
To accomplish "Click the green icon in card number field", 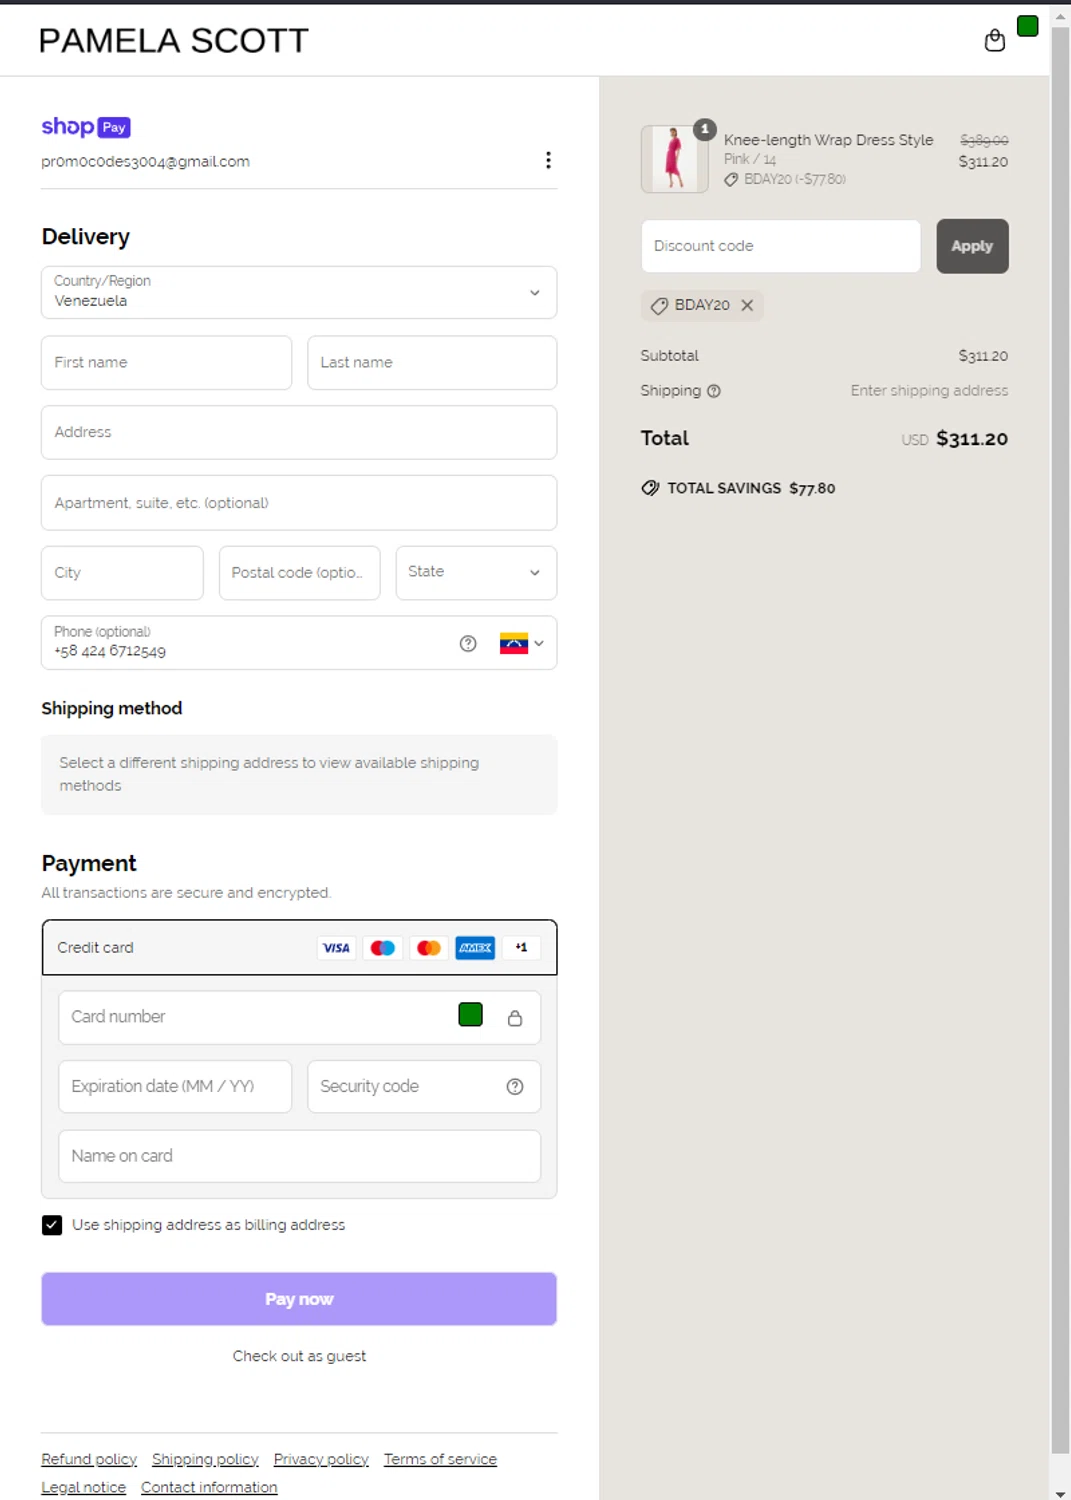I will tap(470, 1015).
